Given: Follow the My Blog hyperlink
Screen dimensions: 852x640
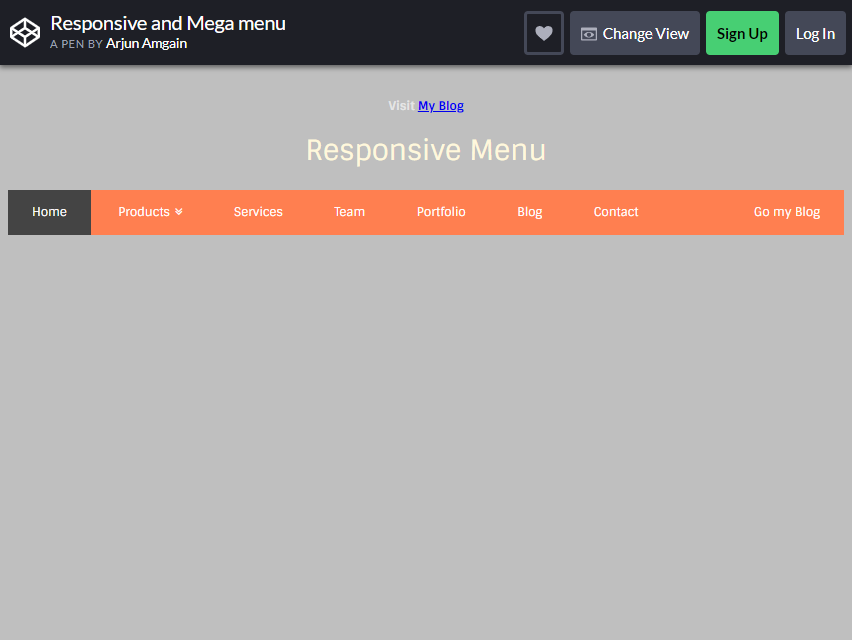Looking at the screenshot, I should point(441,105).
